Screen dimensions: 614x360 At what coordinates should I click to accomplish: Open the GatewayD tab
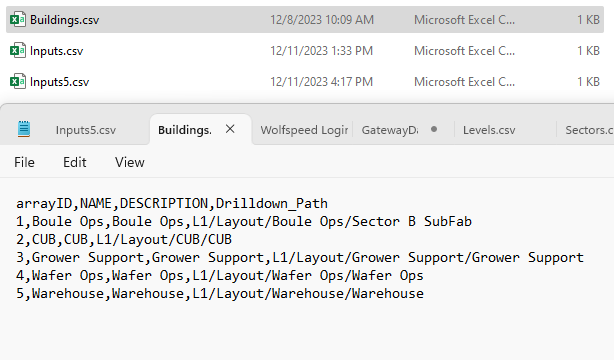coord(390,130)
